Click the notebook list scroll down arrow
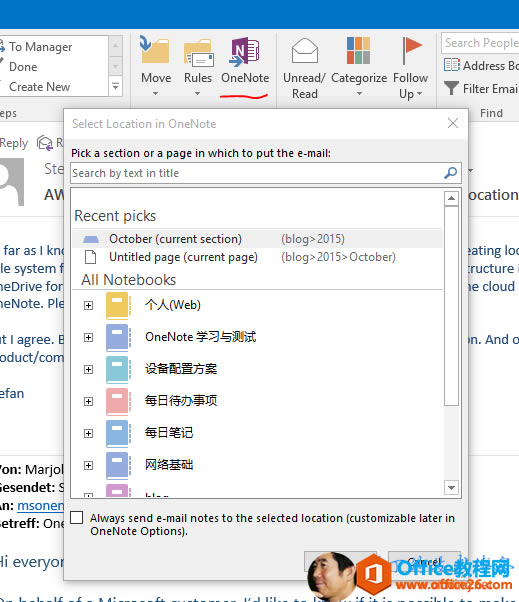Viewport: 519px width, 602px height. tap(451, 488)
